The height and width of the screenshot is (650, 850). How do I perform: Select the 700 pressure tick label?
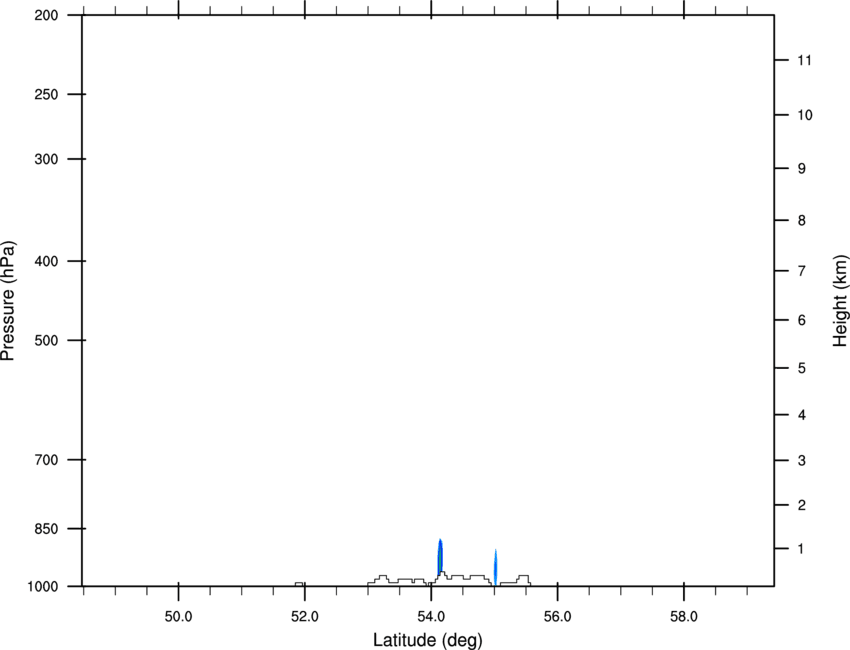tap(46, 460)
